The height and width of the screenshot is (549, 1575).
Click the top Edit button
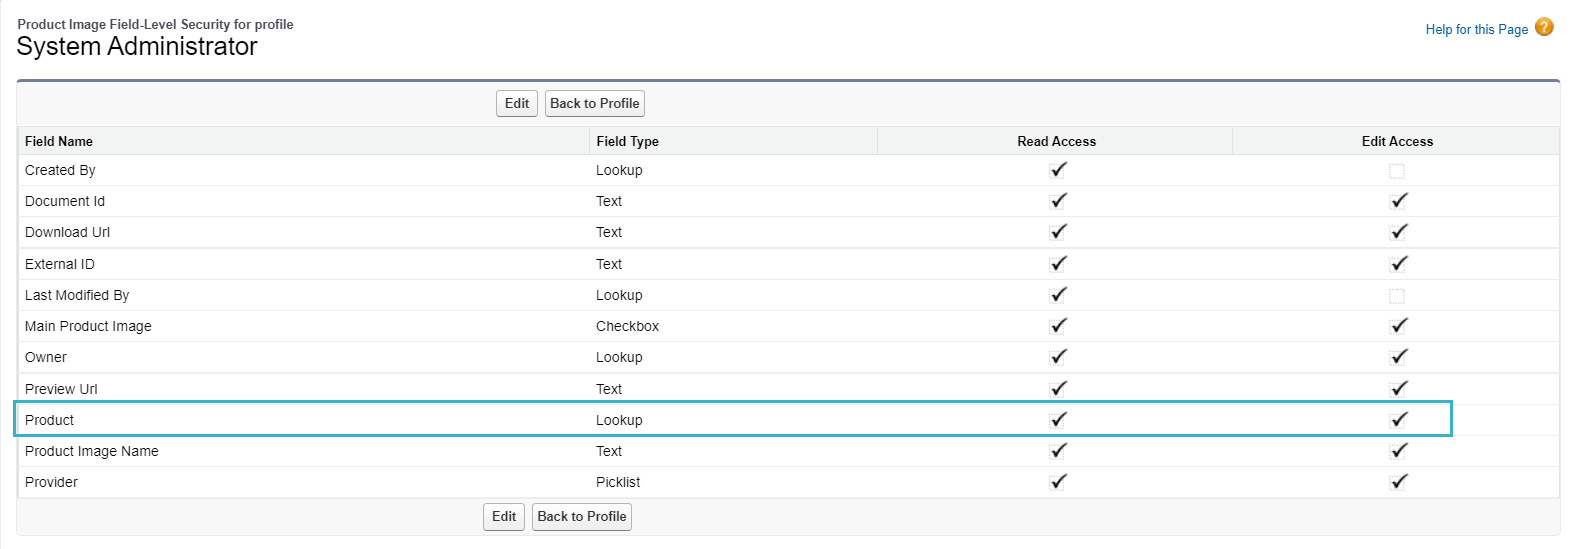pyautogui.click(x=516, y=103)
